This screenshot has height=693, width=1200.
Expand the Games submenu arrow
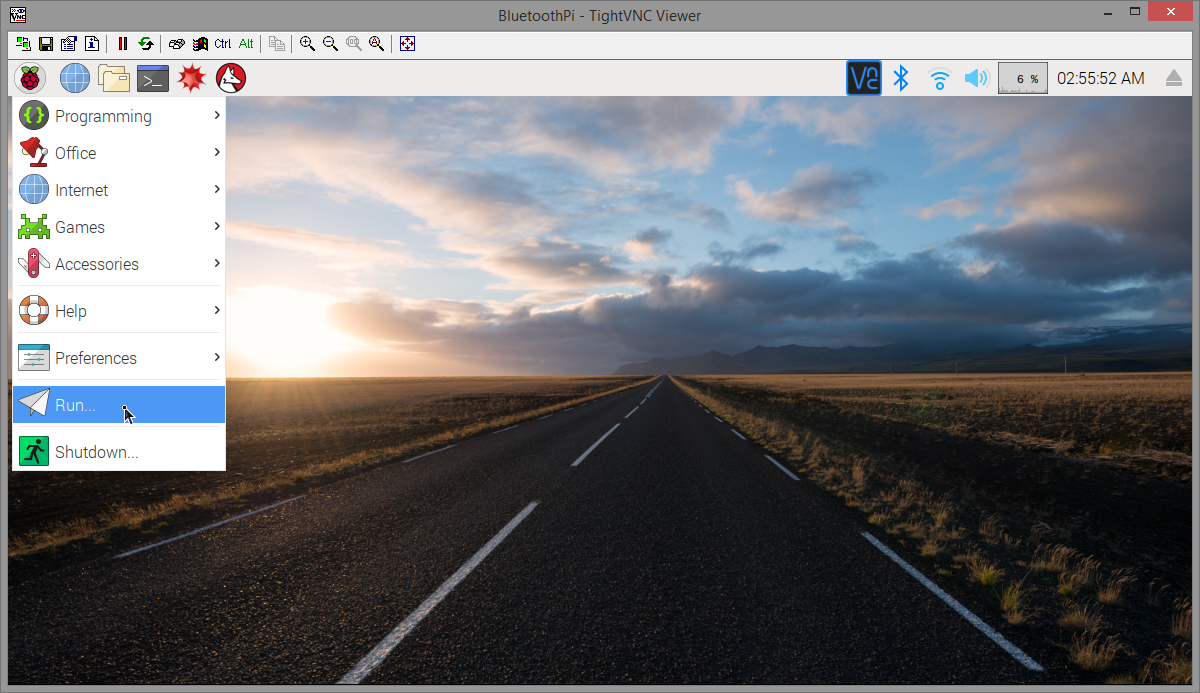coord(216,226)
